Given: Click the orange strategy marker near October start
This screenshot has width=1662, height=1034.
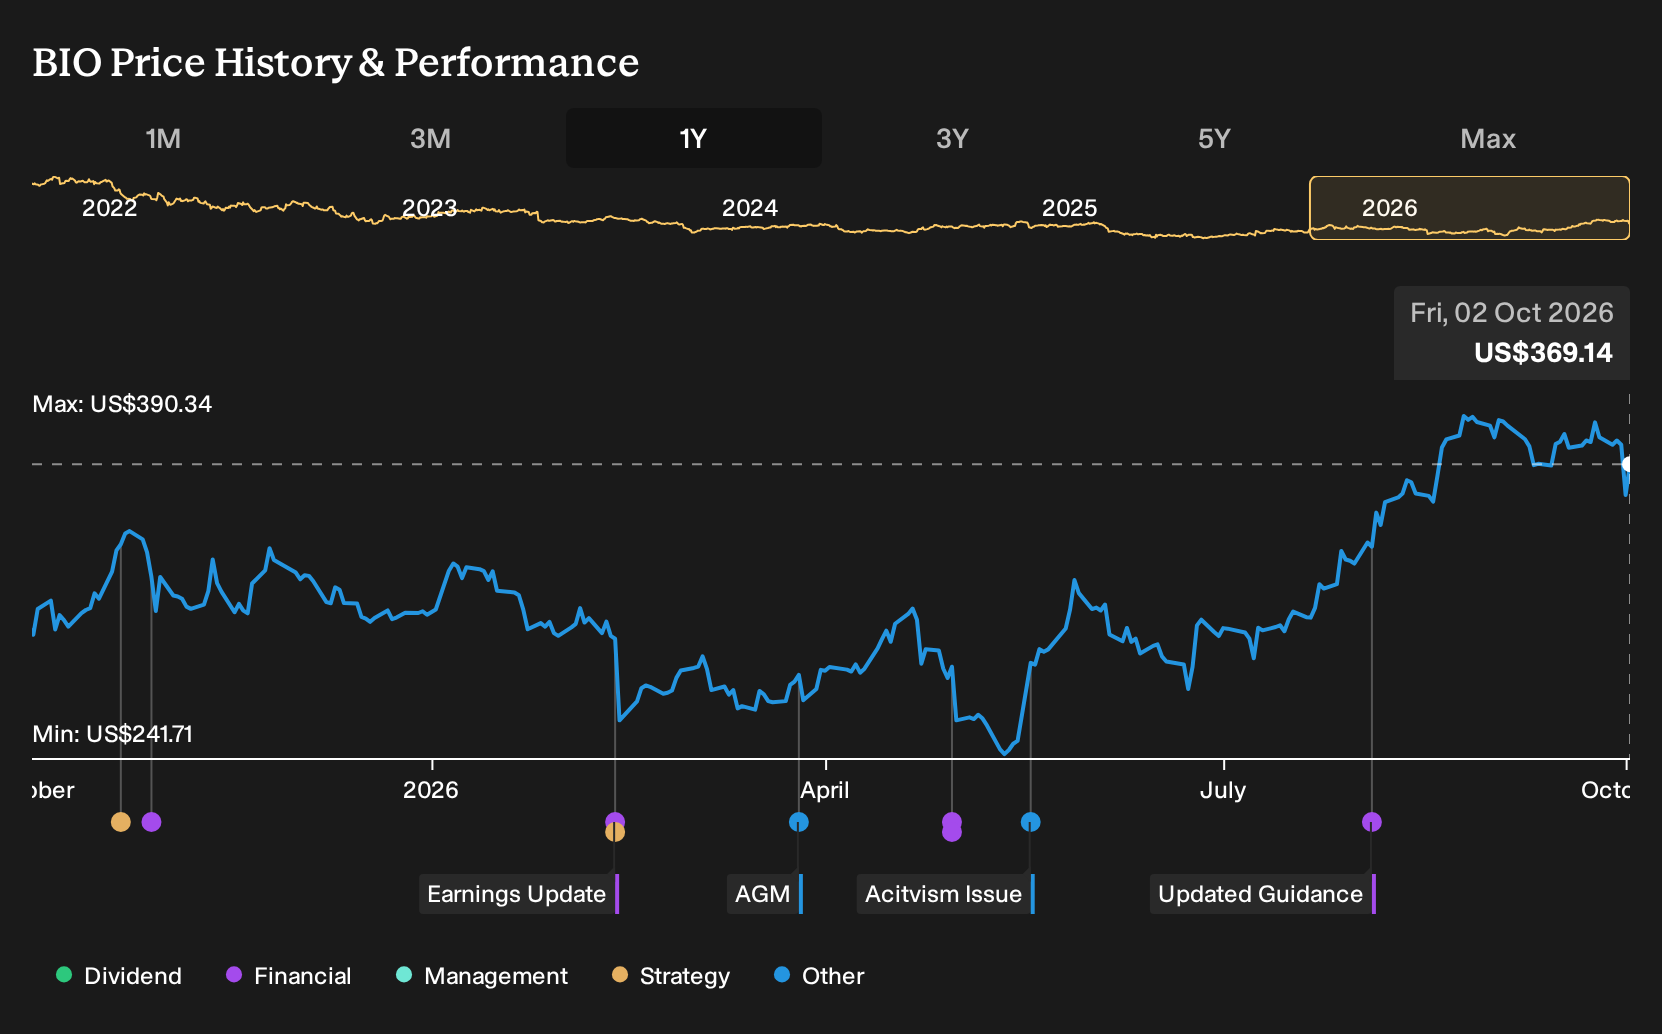Looking at the screenshot, I should click(121, 822).
